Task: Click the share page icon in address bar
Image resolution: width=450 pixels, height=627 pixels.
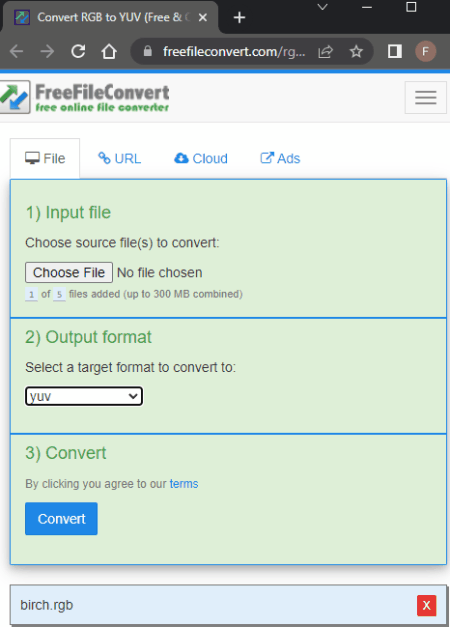Action: 325,51
